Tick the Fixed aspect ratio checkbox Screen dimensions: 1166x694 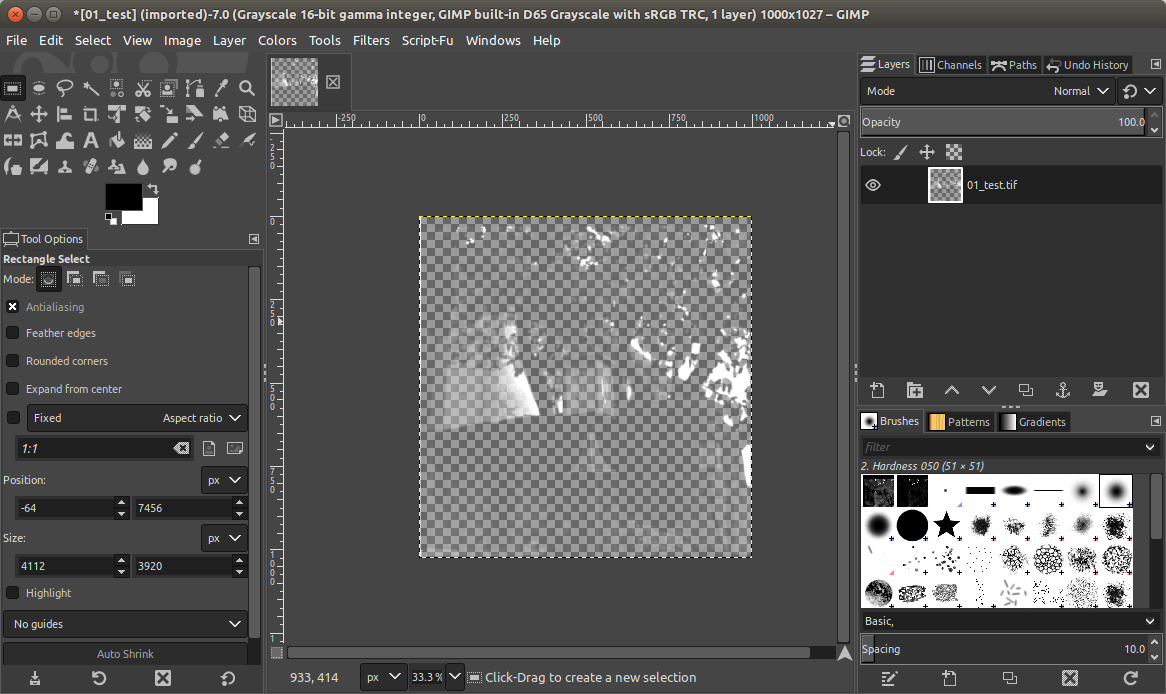tap(13, 417)
